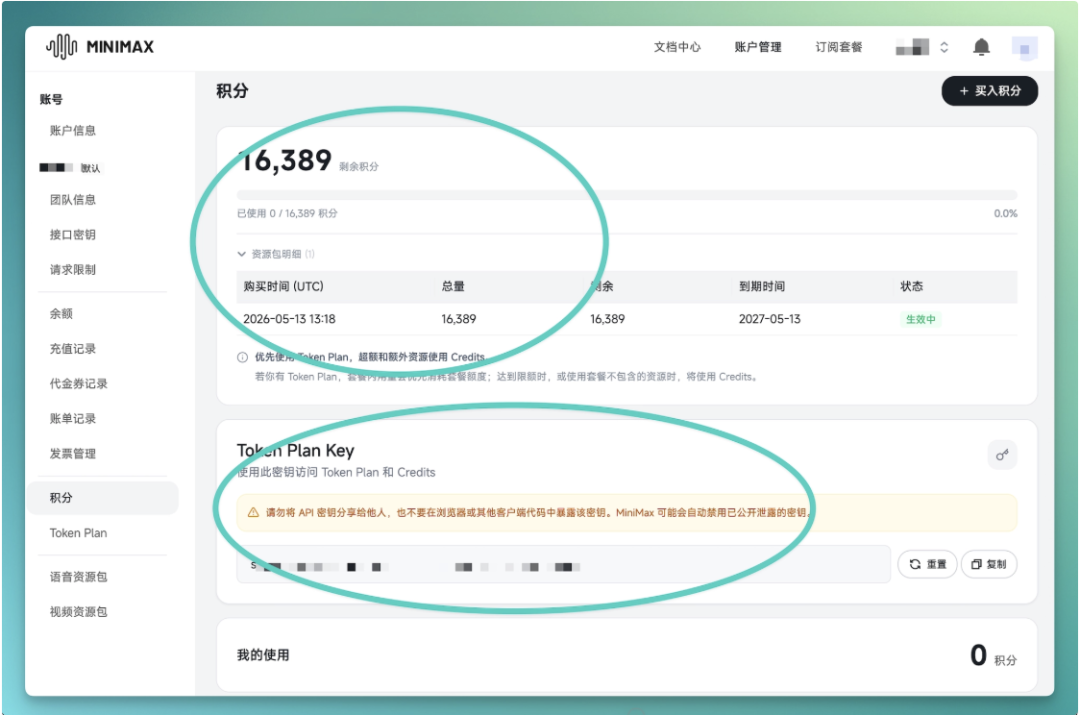Open the user avatar menu
Image resolution: width=1080 pixels, height=715 pixels.
1024,48
